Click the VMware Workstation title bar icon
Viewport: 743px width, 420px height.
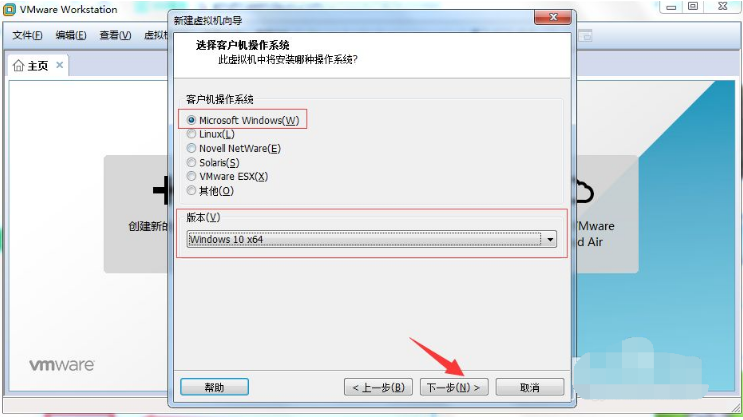pos(9,9)
